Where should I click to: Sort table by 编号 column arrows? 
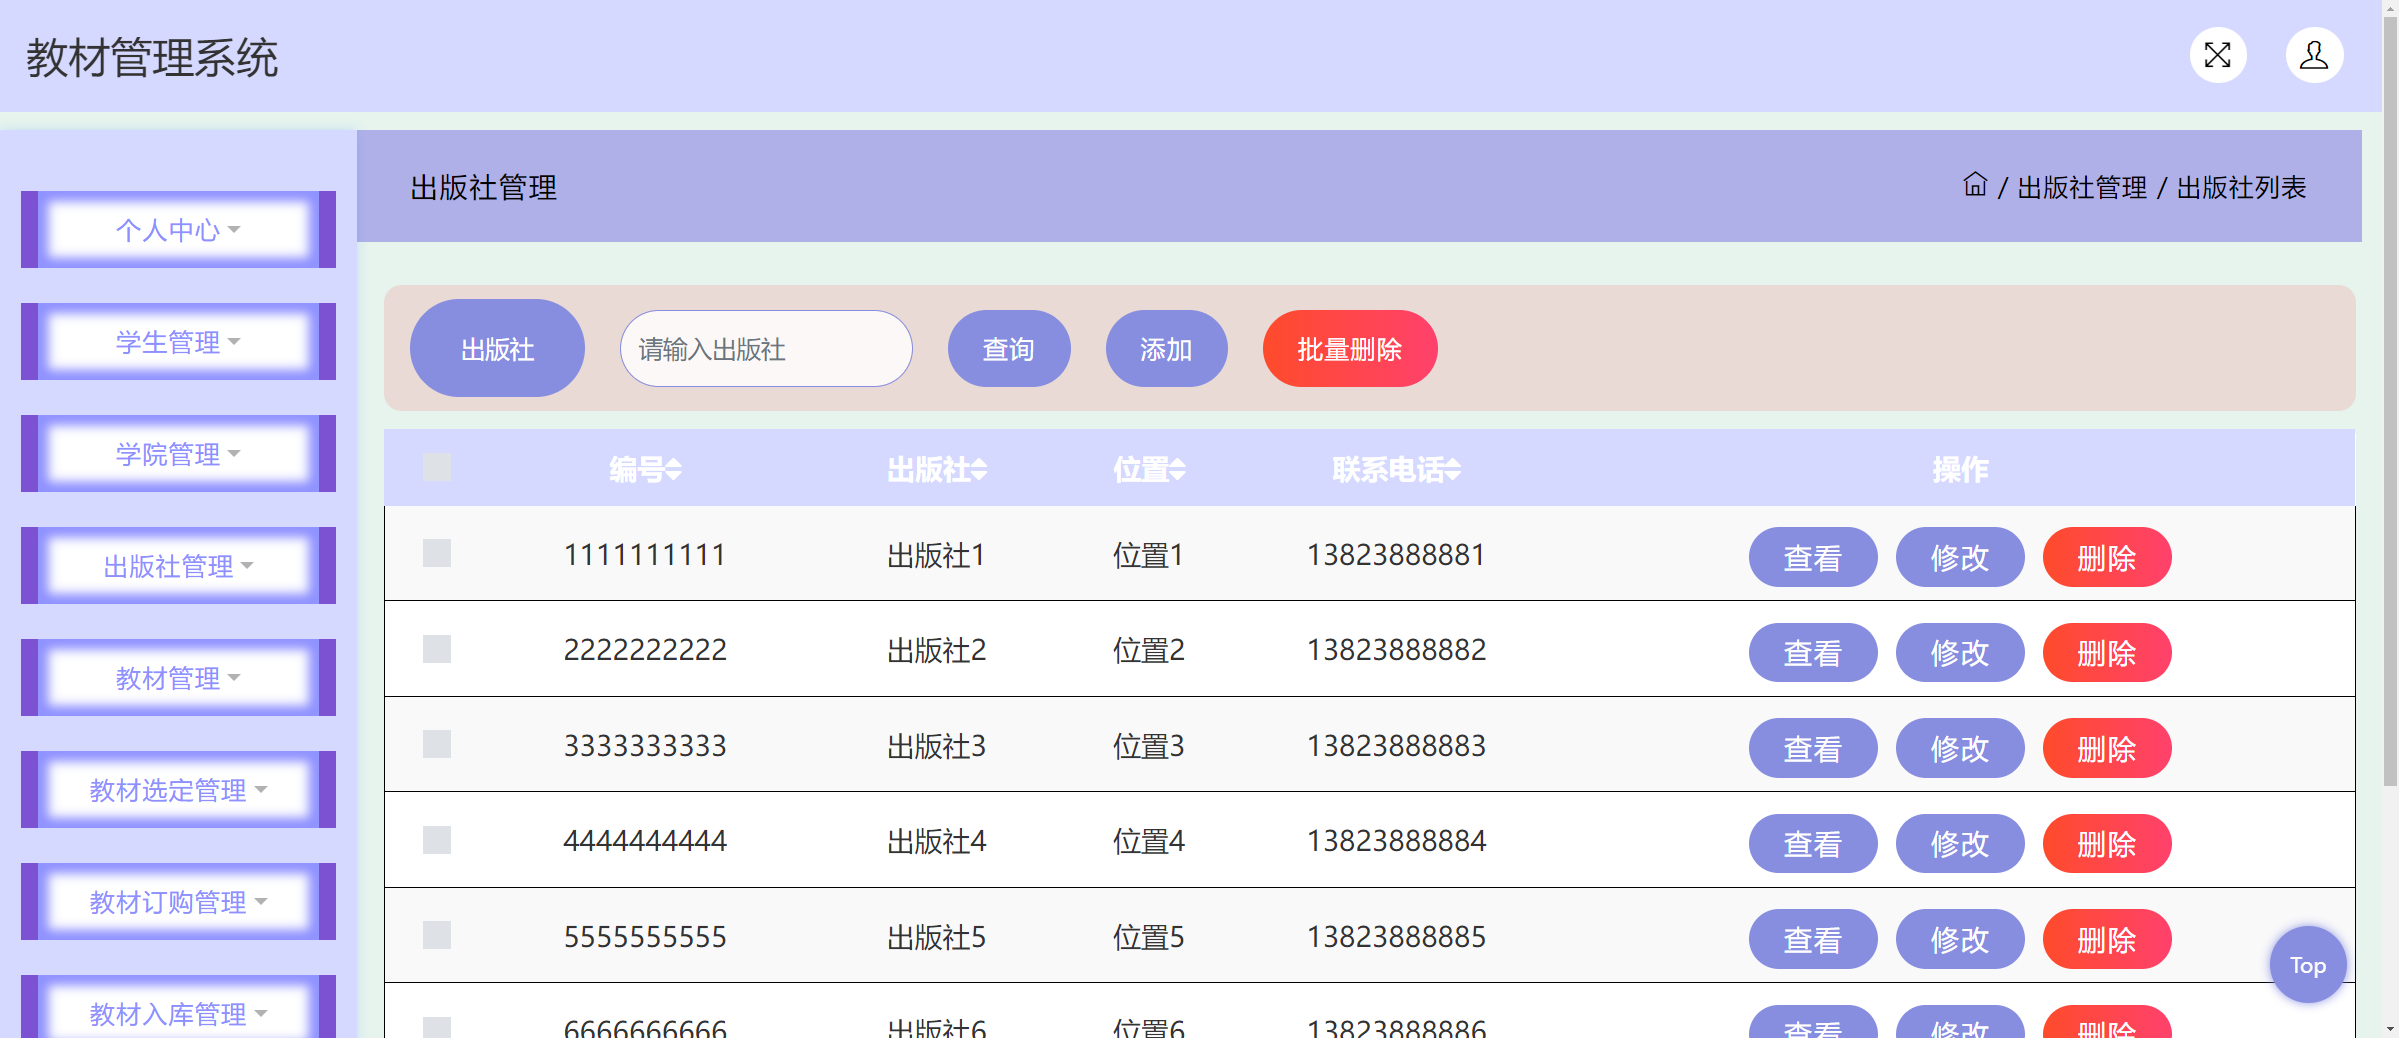pos(674,469)
